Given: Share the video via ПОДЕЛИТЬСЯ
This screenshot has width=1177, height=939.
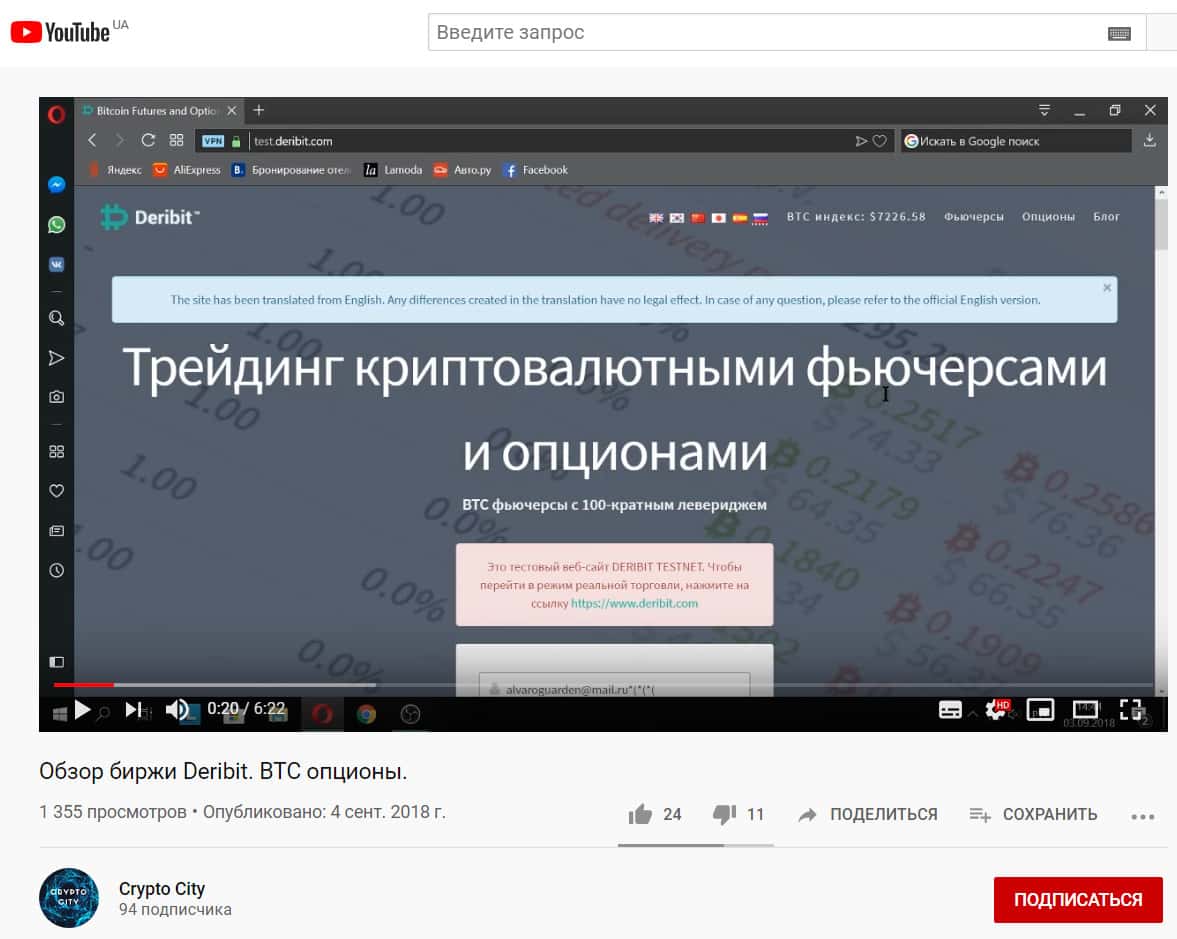Looking at the screenshot, I should click(868, 814).
